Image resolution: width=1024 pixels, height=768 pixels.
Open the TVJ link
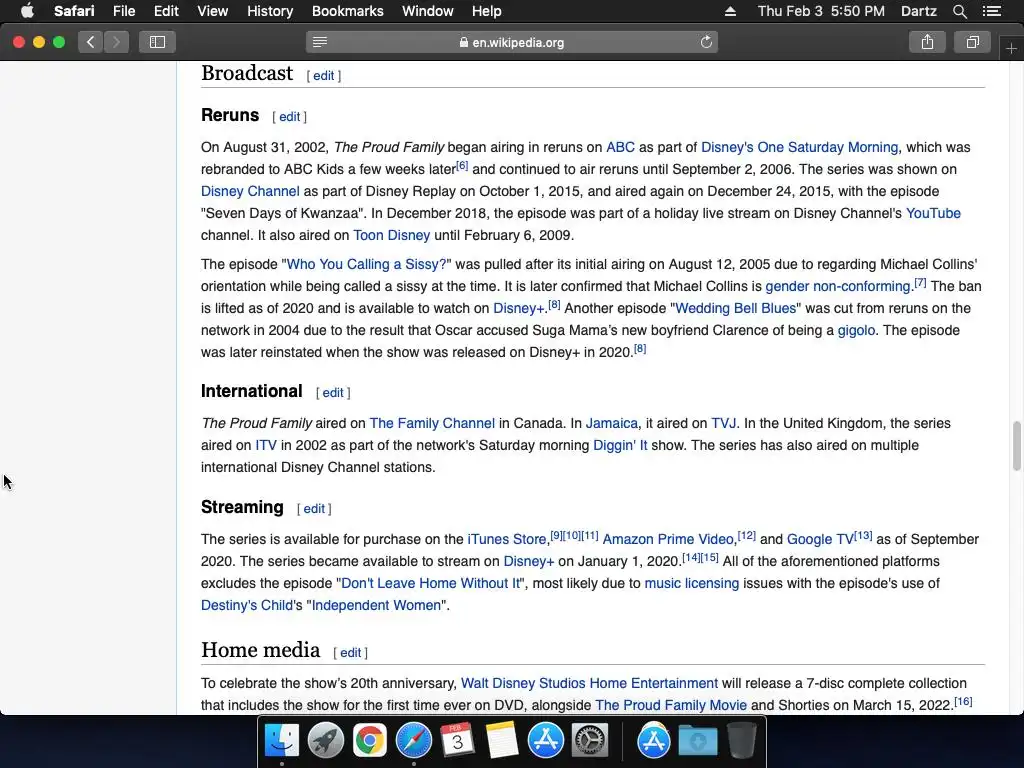724,424
